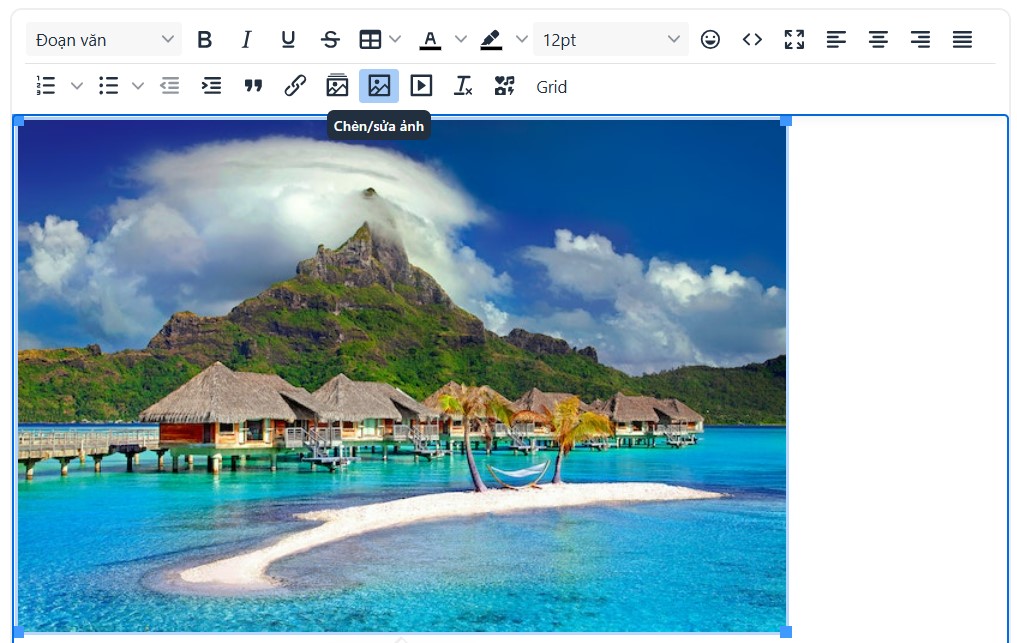Viewport: 1017px width, 643px height.
Task: Apply highlight background color
Action: pyautogui.click(x=491, y=40)
